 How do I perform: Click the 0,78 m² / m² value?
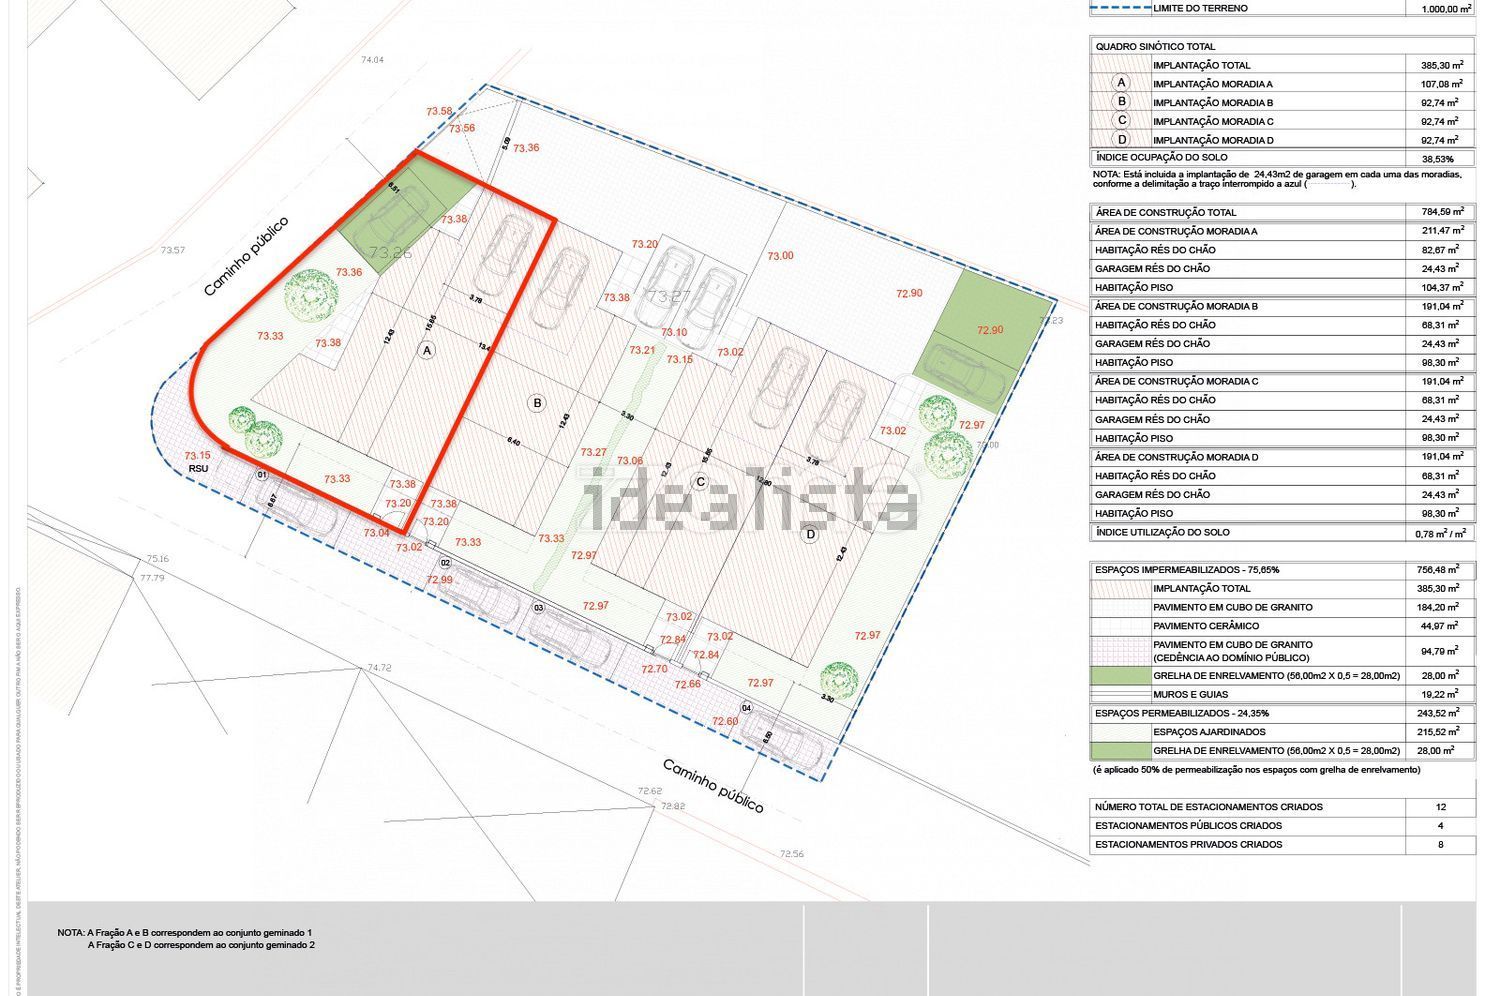(1442, 533)
